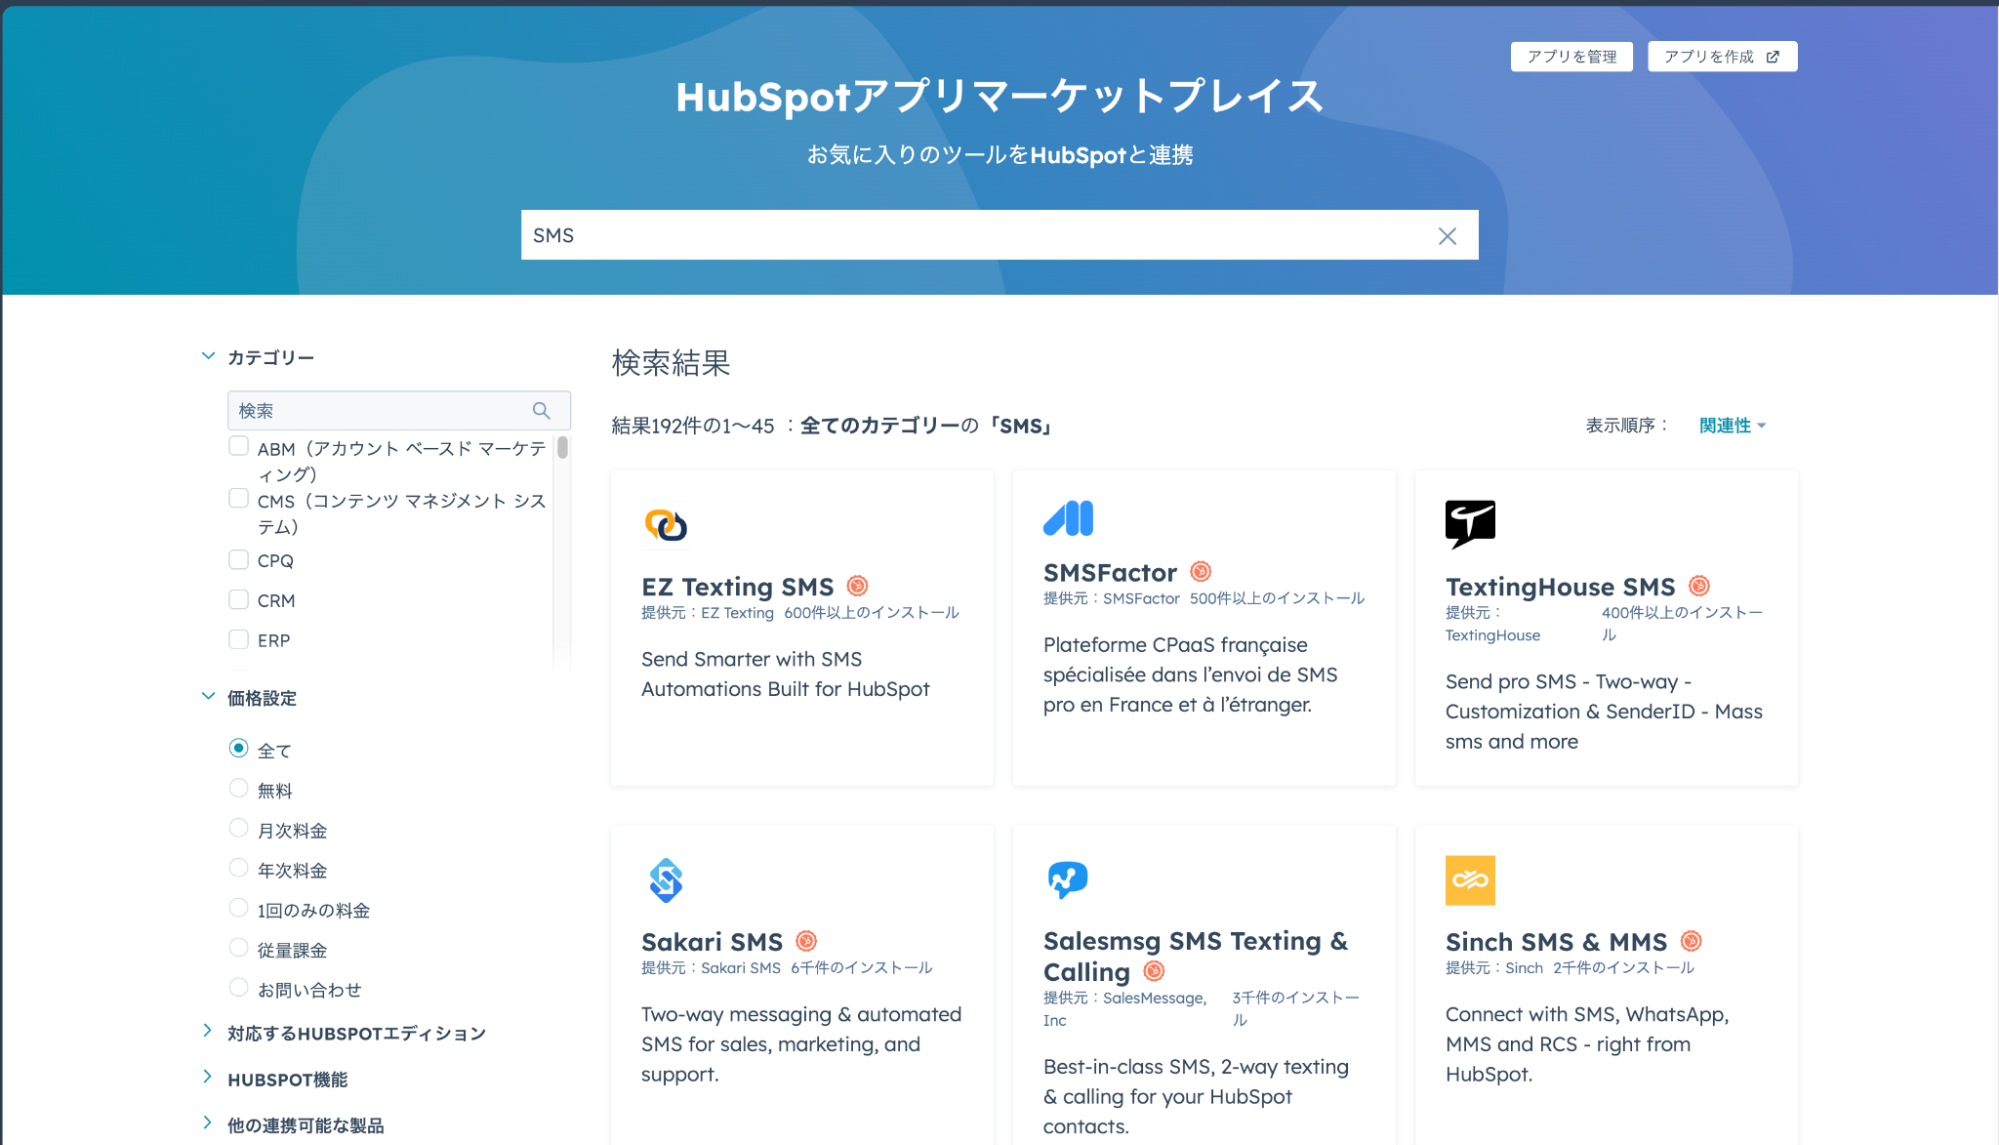Open the SMSFactor app title

1110,573
